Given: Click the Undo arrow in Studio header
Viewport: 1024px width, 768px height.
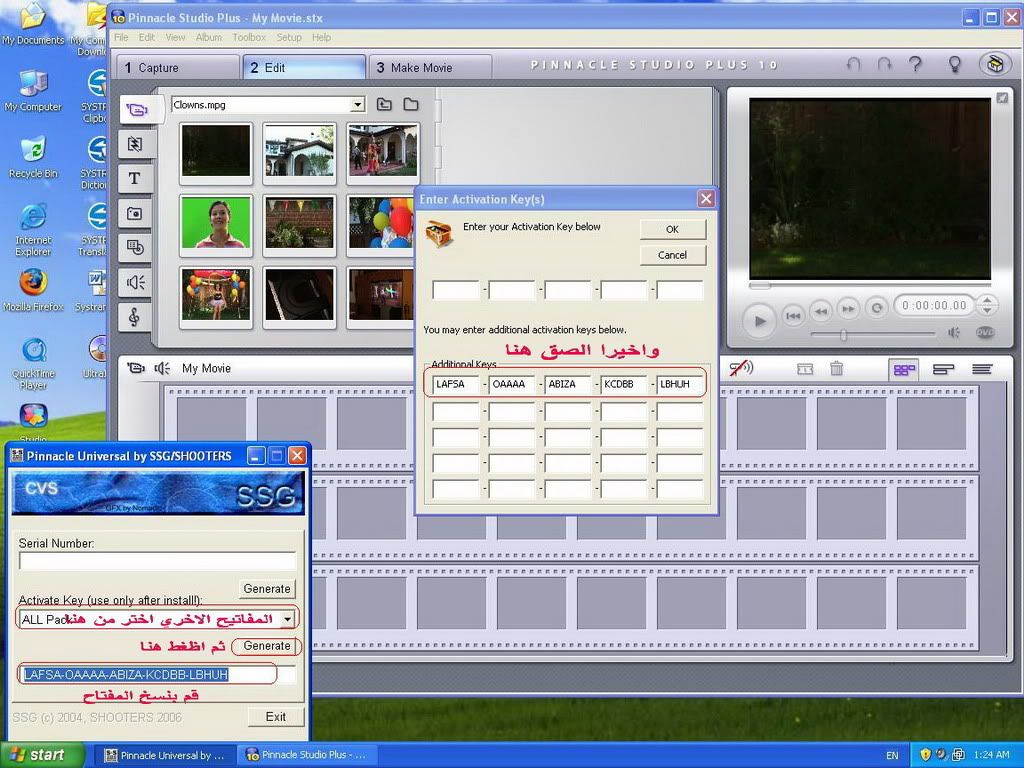Looking at the screenshot, I should click(853, 65).
